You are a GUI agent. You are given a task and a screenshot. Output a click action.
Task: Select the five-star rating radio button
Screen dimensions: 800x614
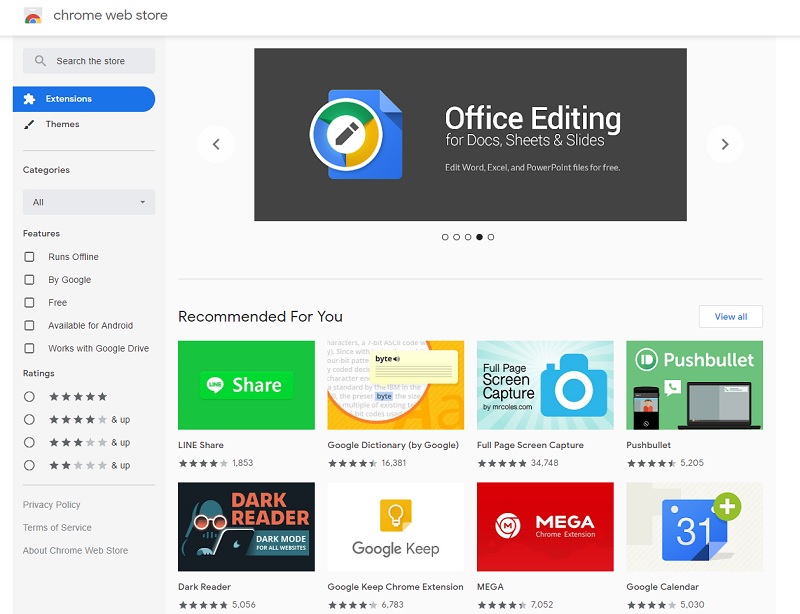tap(30, 397)
